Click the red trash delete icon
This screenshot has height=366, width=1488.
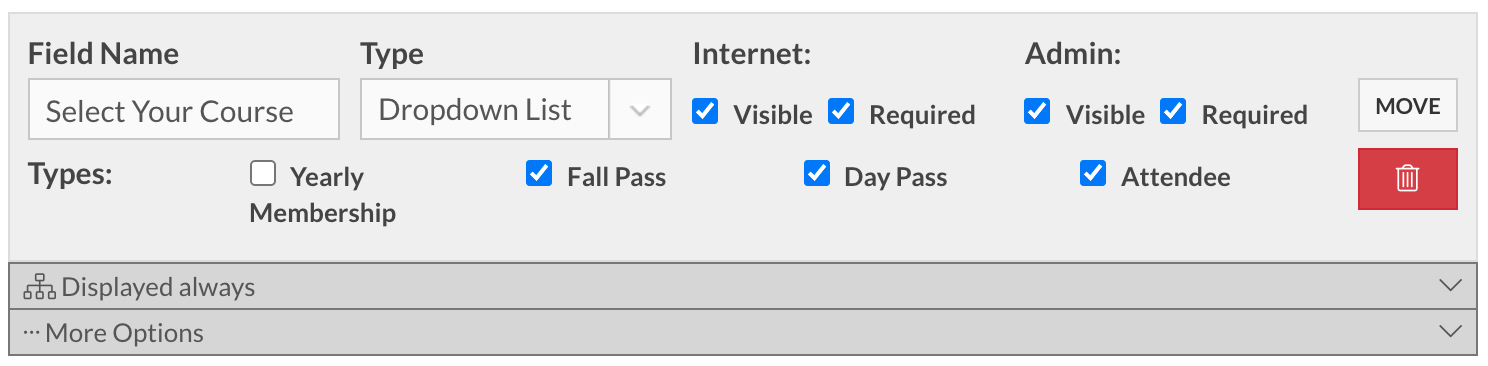[x=1407, y=179]
